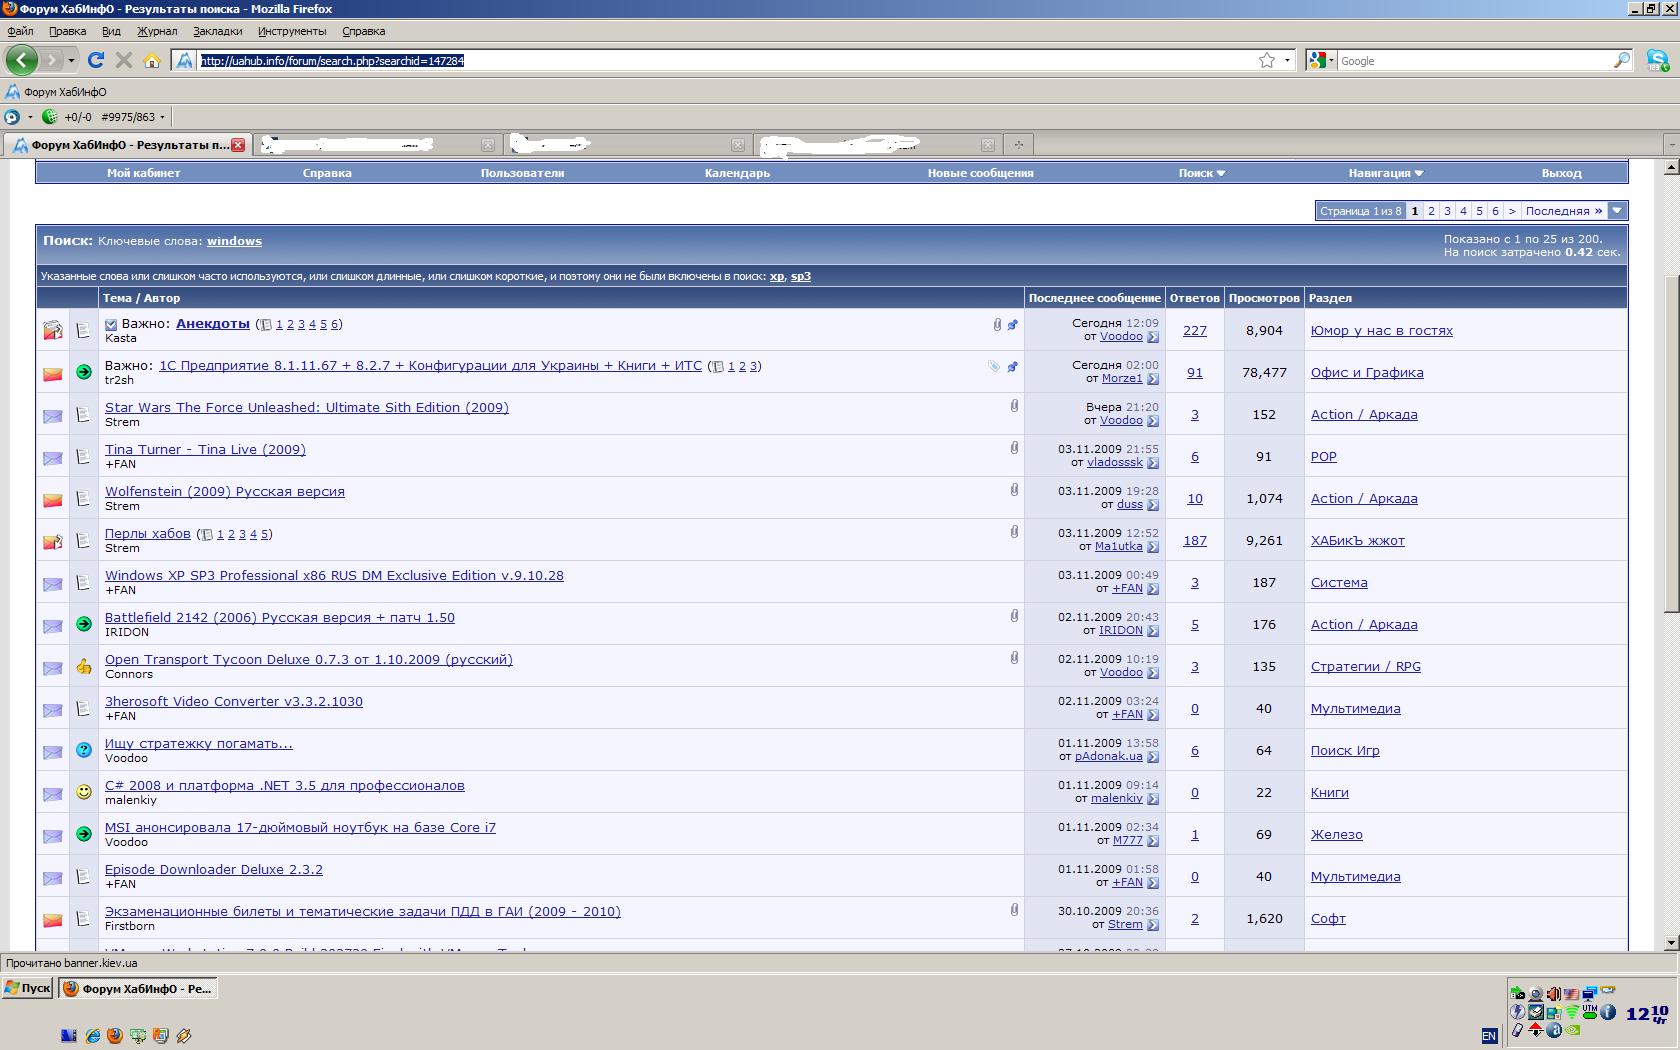Click the browser Back arrow button
1680x1050 pixels.
pos(22,60)
